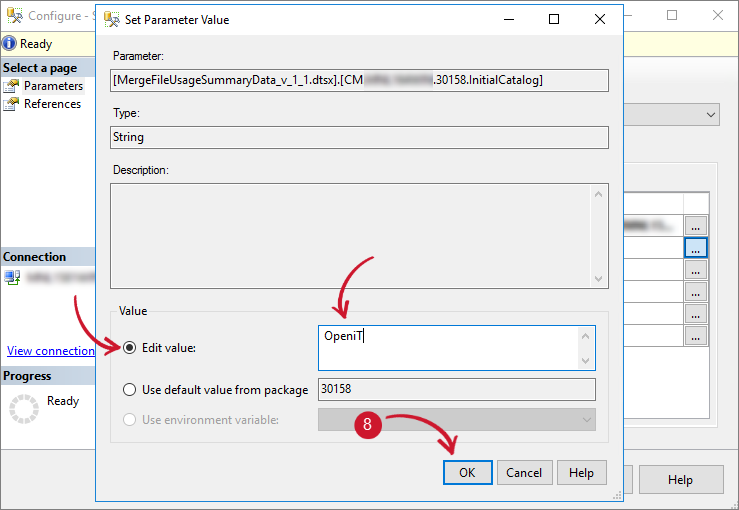The image size is (739, 510).
Task: Open the scope dropdown in Configure window
Action: click(x=711, y=115)
